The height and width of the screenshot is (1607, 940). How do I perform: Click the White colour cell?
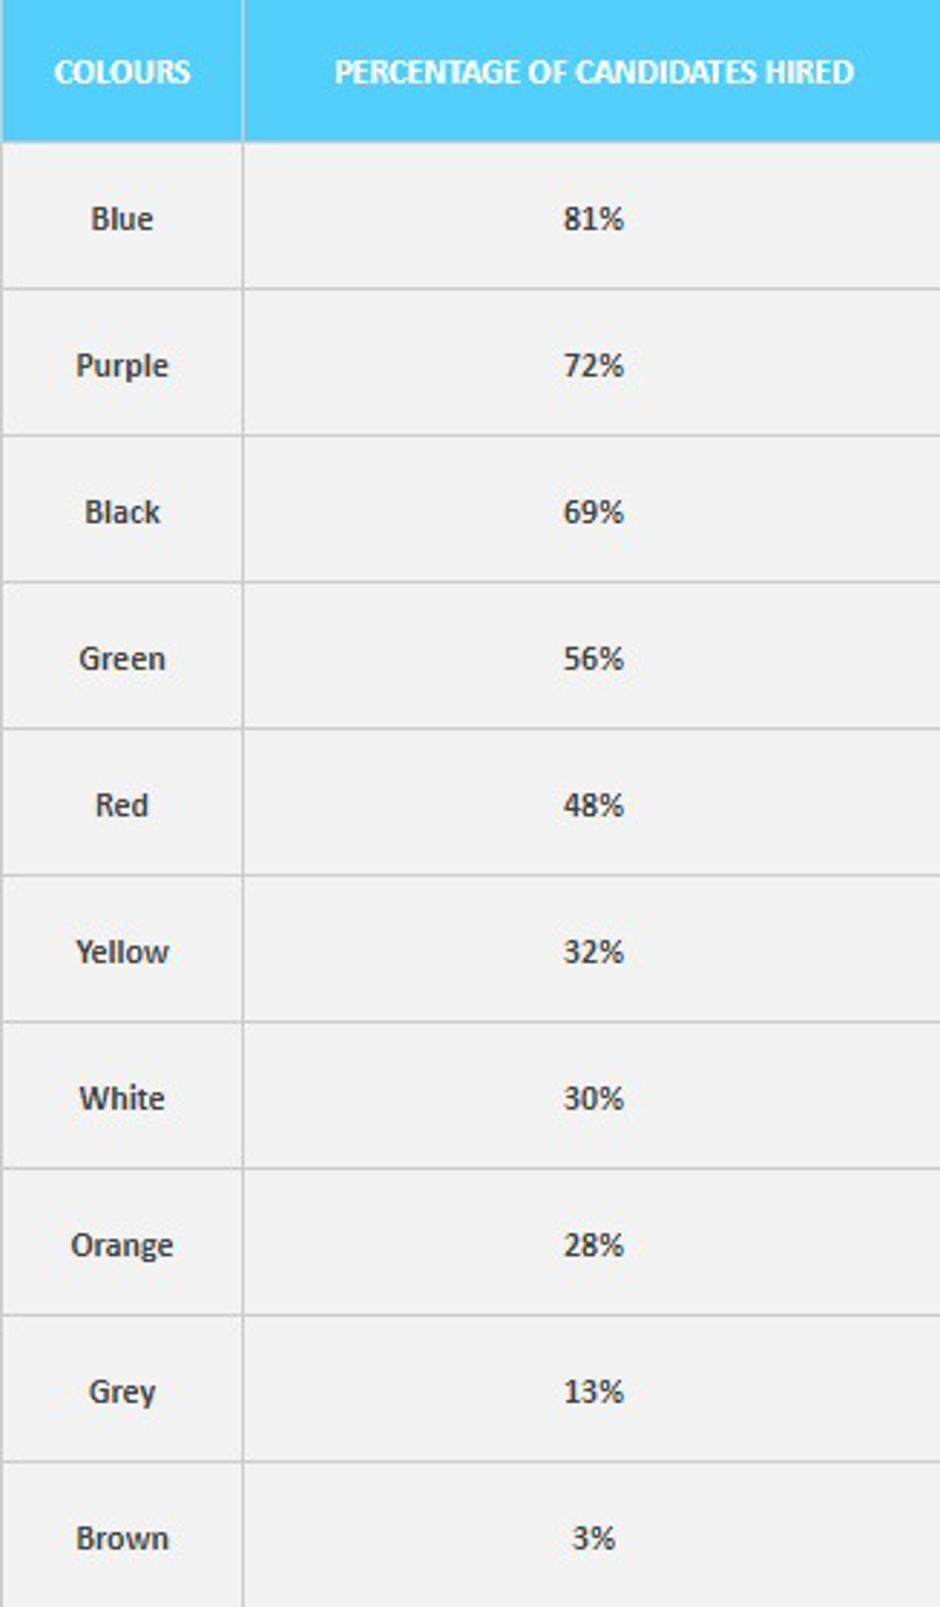pos(122,1098)
